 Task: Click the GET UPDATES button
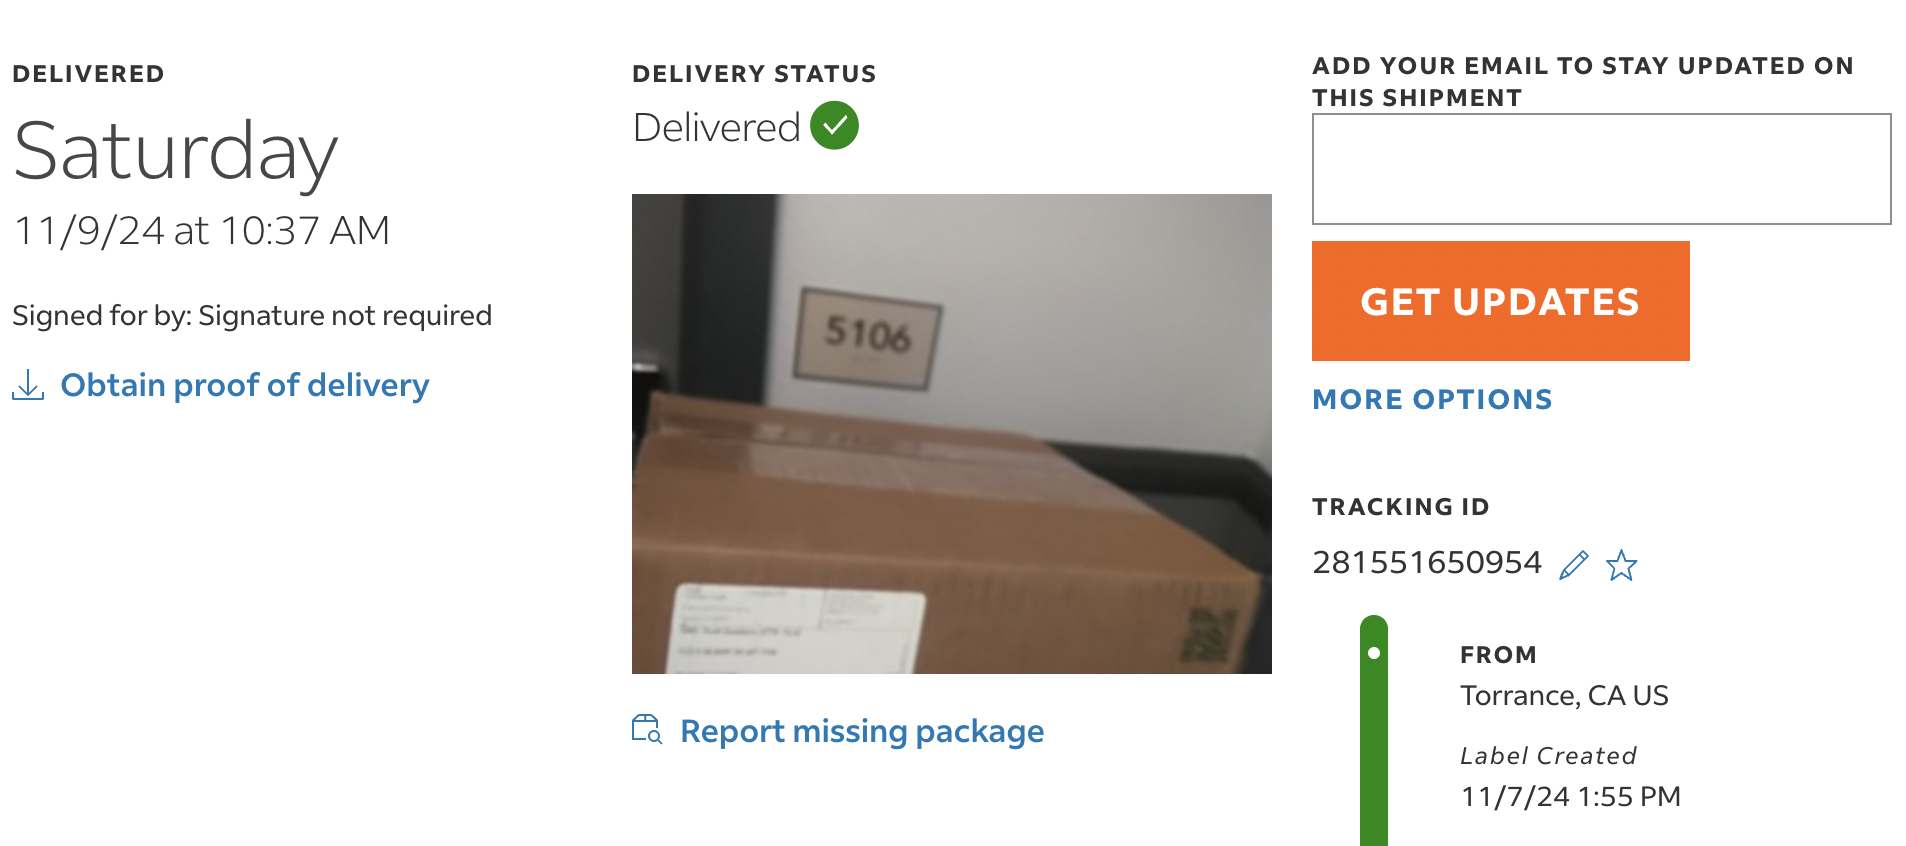click(1500, 301)
